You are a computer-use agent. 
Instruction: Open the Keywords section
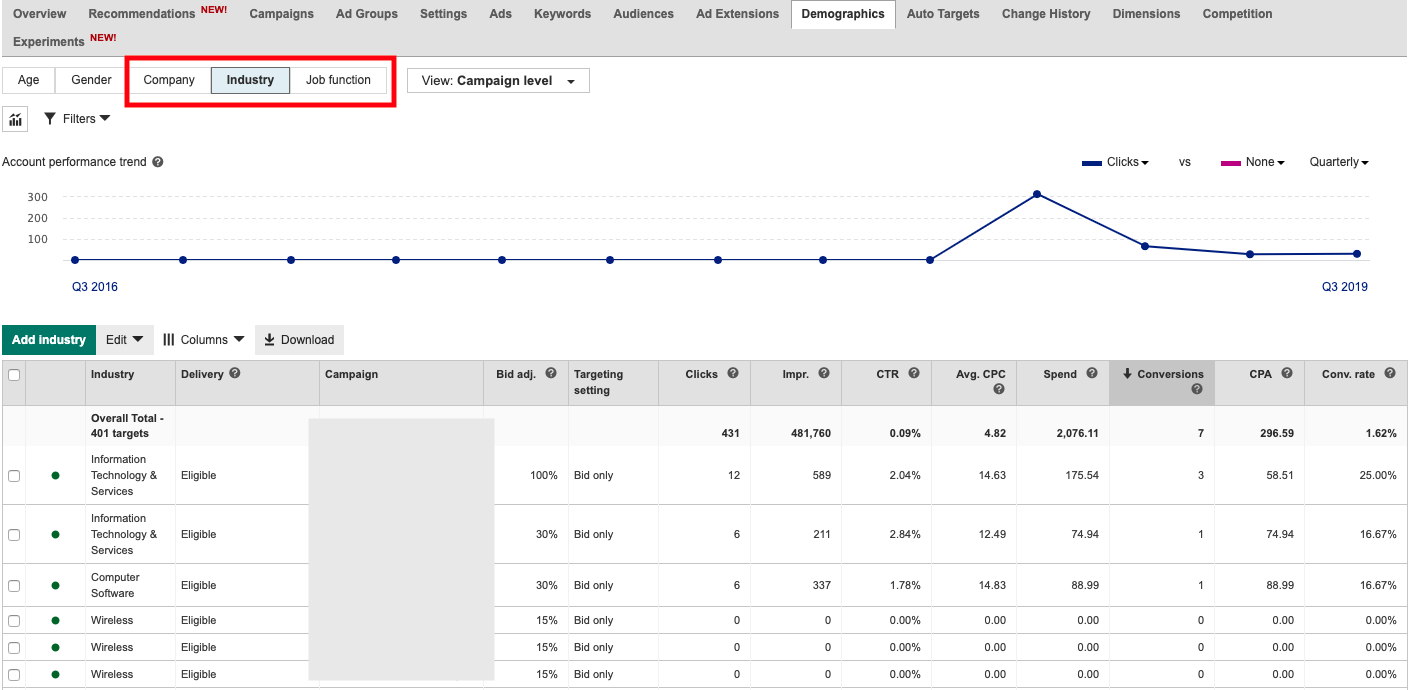(x=561, y=14)
